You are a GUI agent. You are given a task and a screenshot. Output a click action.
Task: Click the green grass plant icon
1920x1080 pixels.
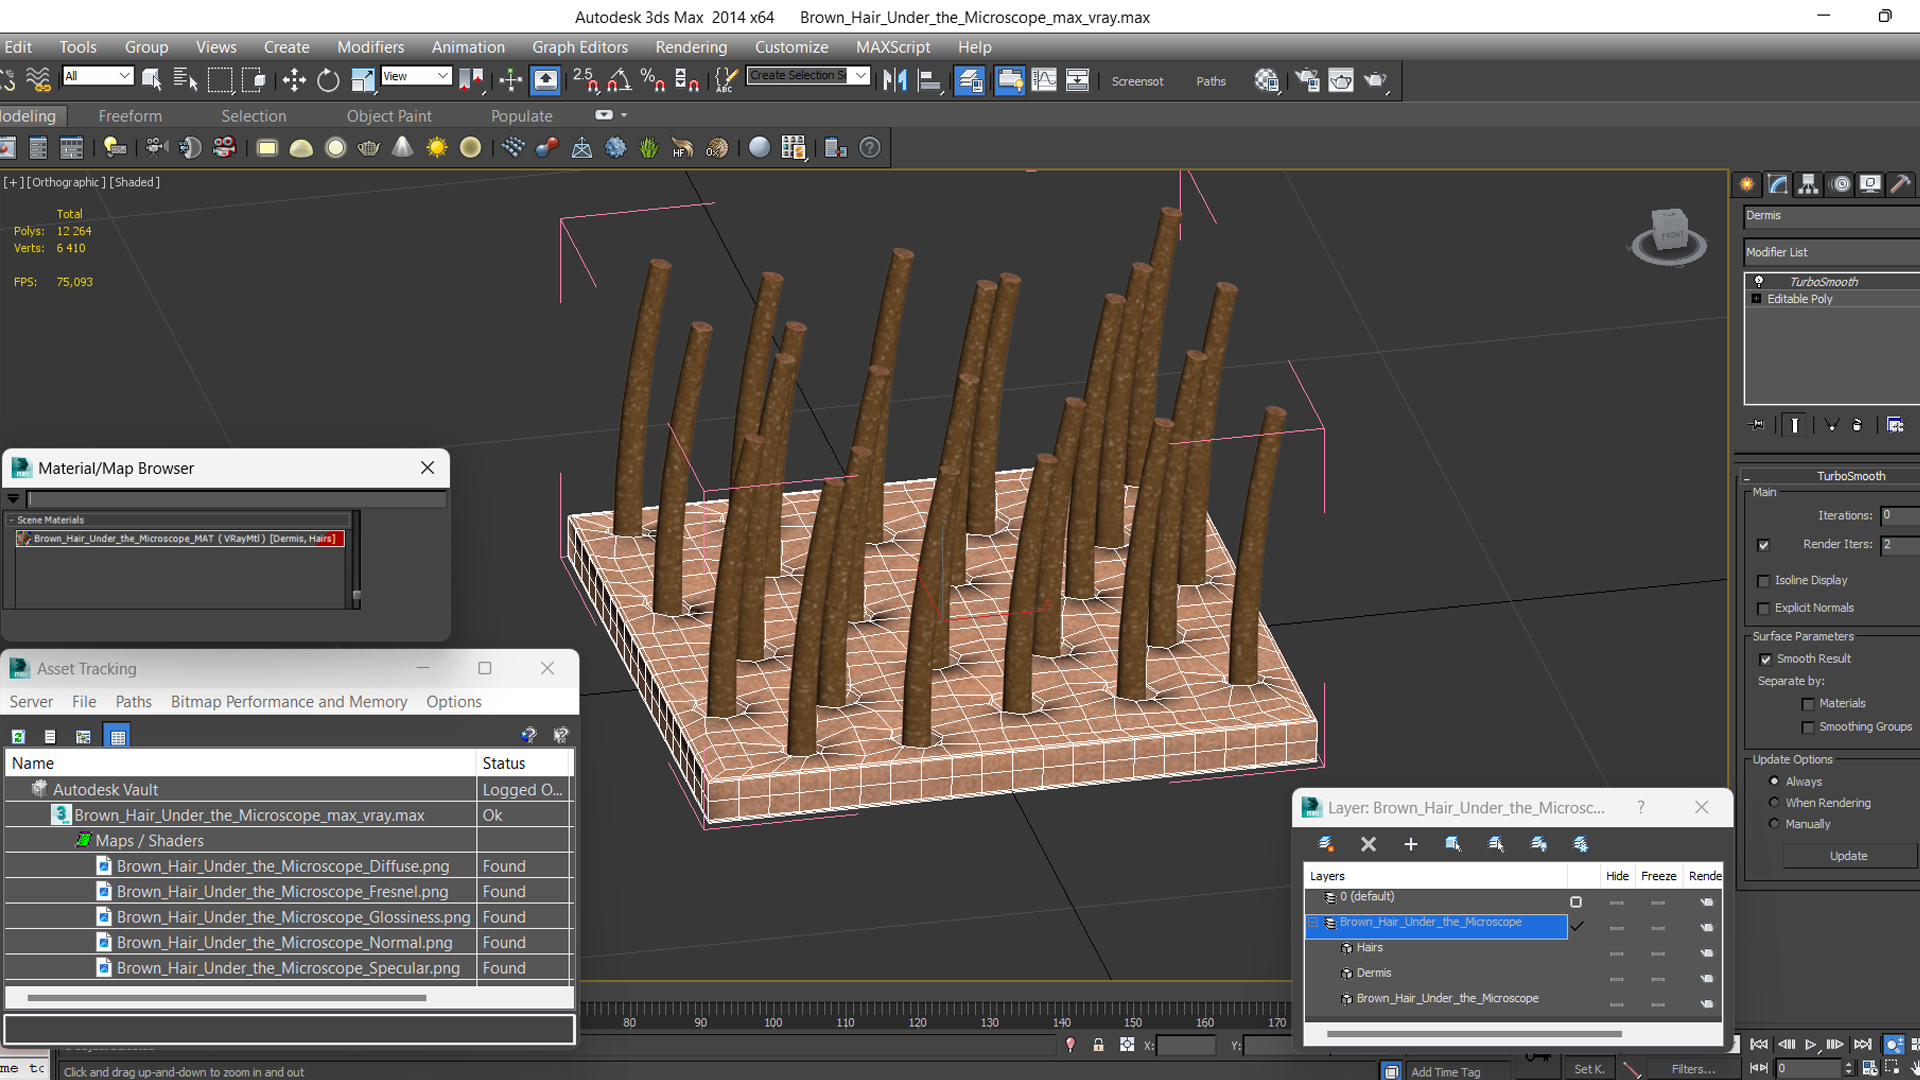pos(649,148)
